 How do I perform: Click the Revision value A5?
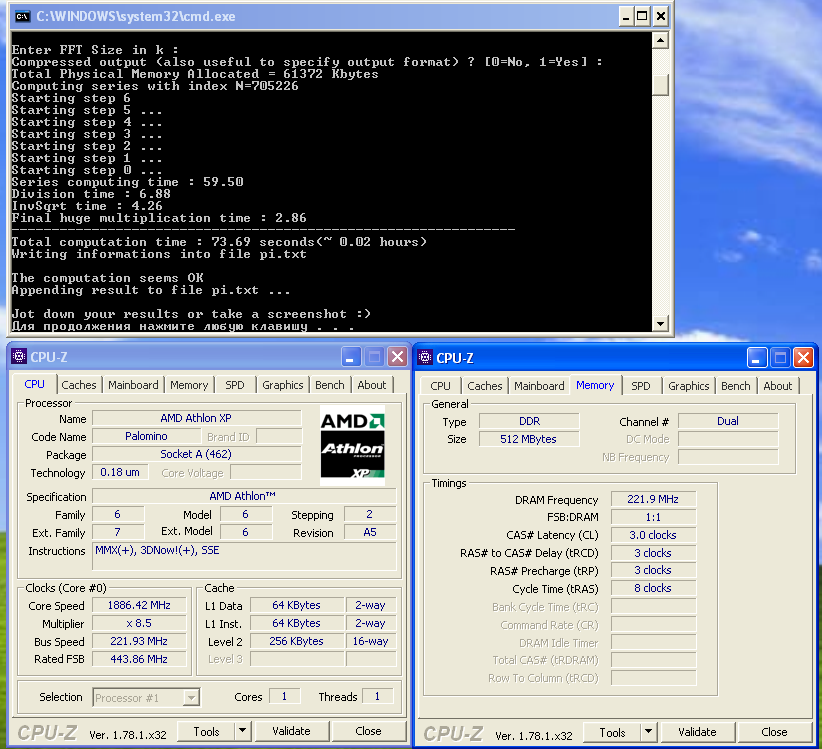click(x=370, y=533)
